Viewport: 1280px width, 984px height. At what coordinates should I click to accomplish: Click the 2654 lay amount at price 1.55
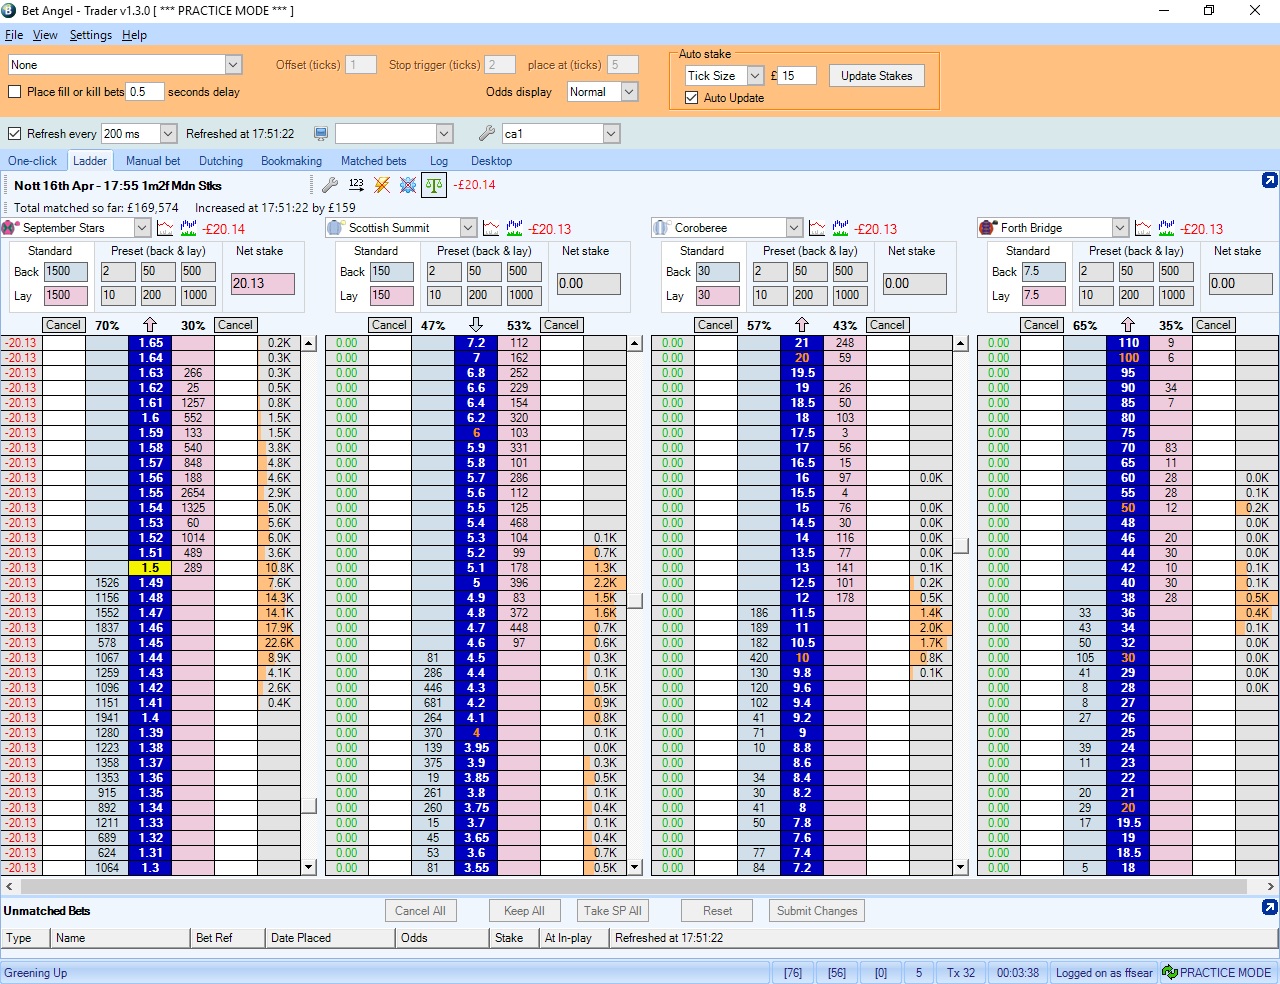[x=193, y=493]
